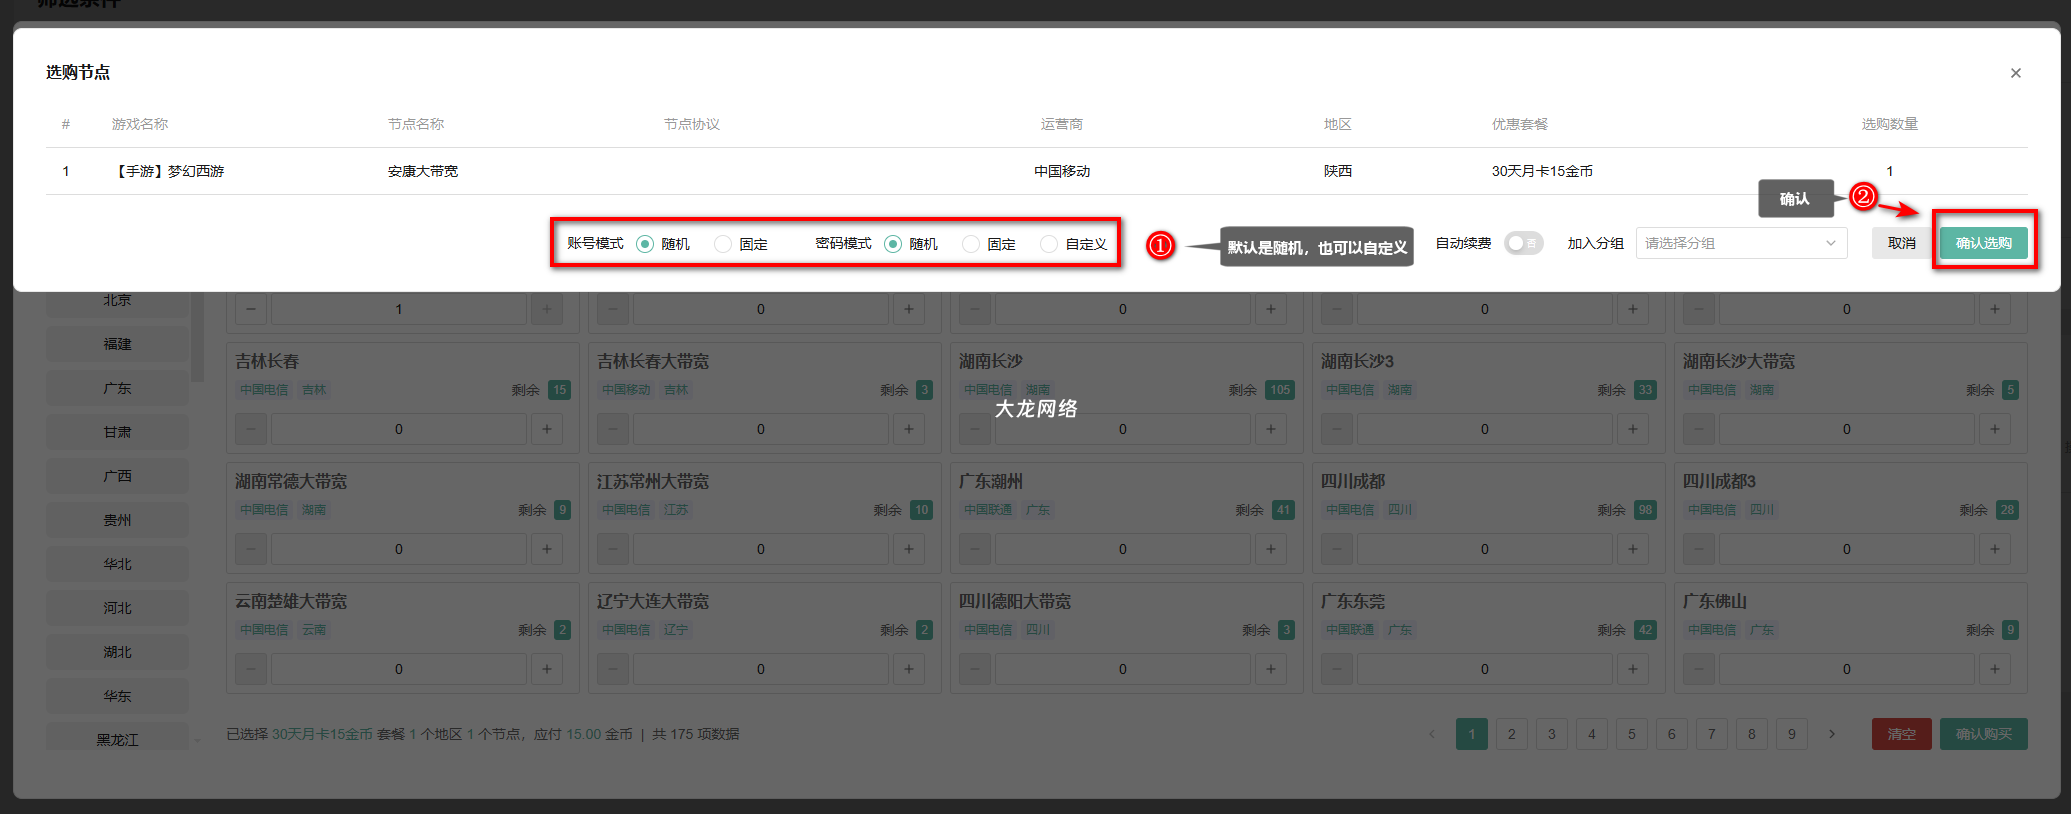Close the 选购节点 dialog with X
Viewport: 2071px width, 814px height.
click(2015, 73)
